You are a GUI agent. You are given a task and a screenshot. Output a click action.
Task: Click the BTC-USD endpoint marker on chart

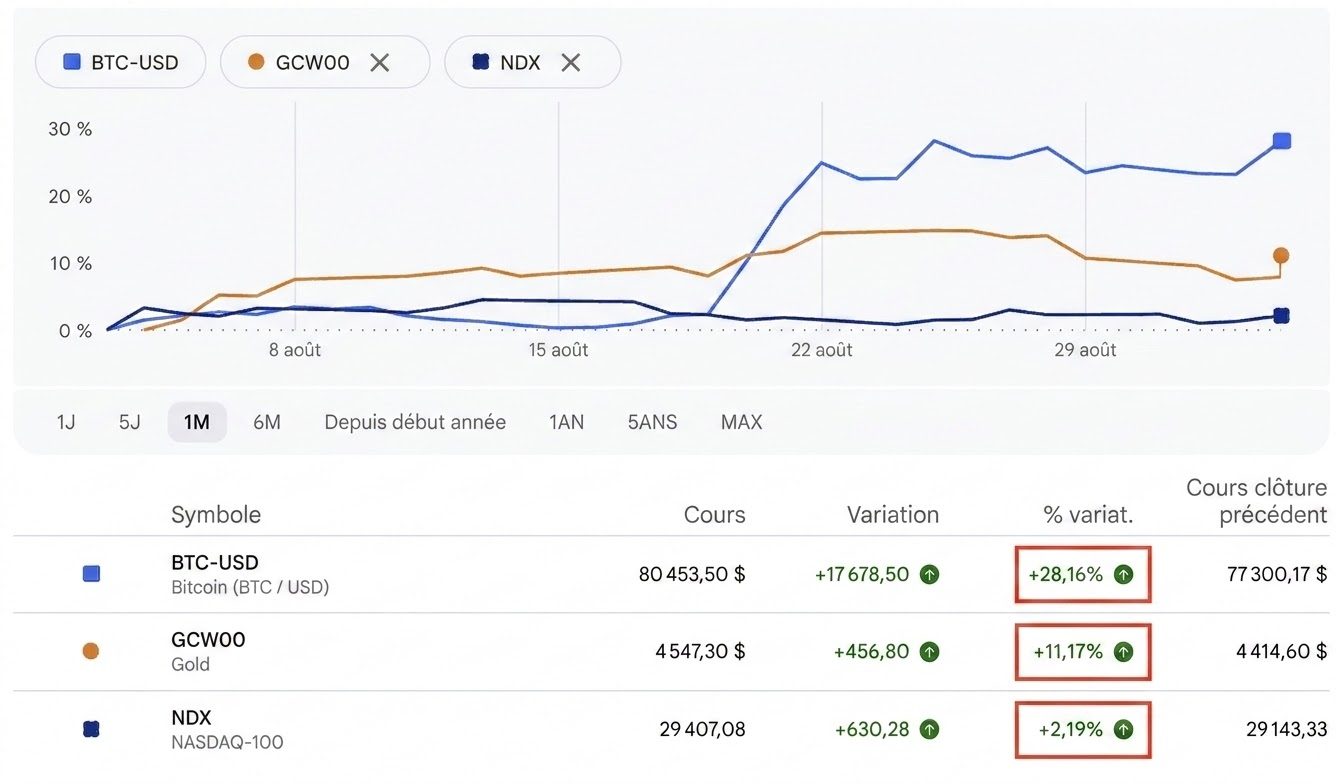pyautogui.click(x=1282, y=141)
